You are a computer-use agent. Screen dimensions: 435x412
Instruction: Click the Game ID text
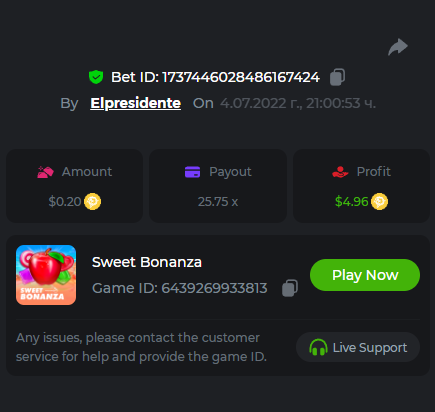click(180, 288)
